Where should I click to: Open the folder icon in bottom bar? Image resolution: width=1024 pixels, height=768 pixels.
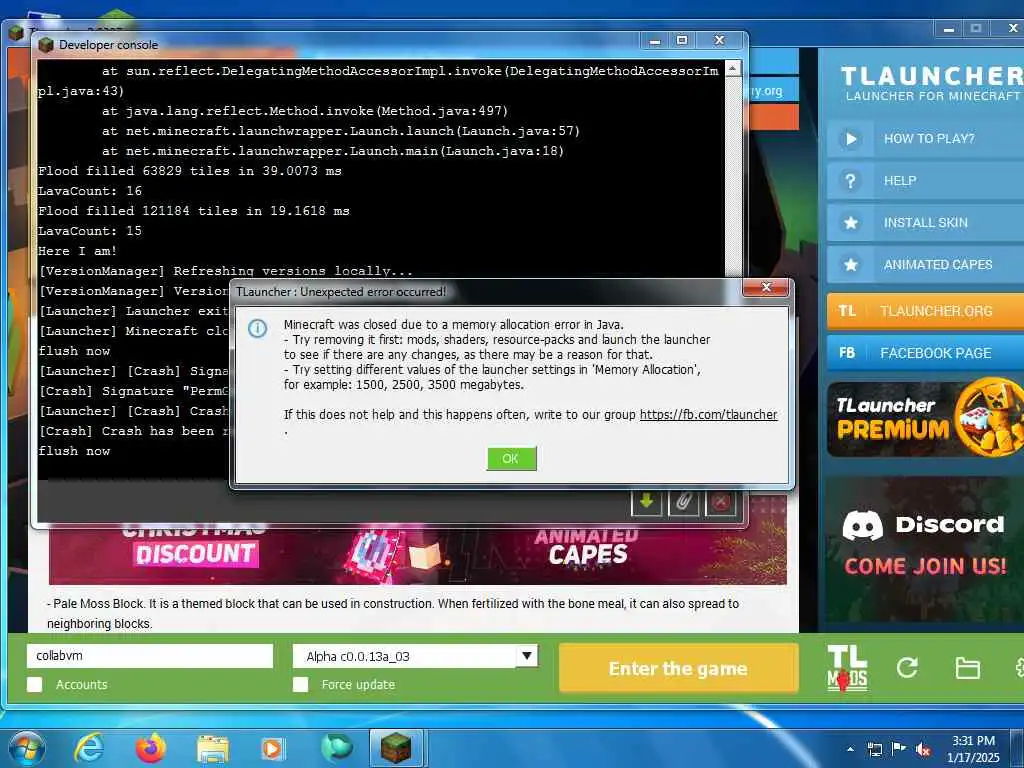pyautogui.click(x=967, y=668)
